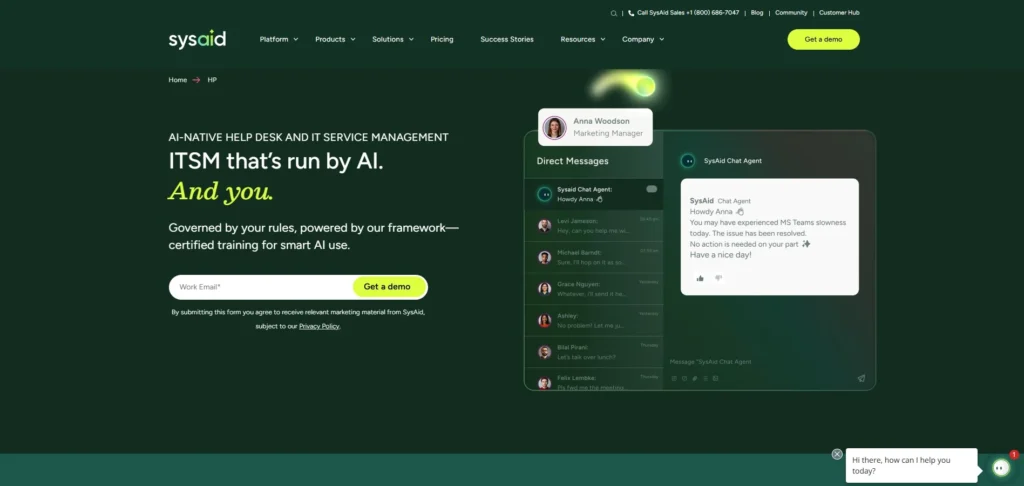Open the Privacy Policy link
This screenshot has height=486, width=1024.
[319, 326]
